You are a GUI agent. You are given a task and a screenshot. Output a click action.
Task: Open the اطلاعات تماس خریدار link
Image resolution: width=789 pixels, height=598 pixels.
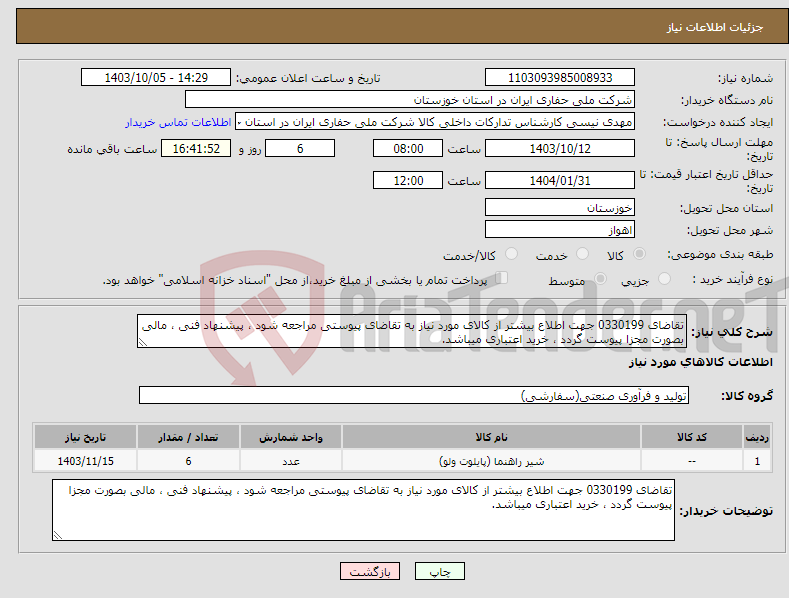[x=178, y=122]
